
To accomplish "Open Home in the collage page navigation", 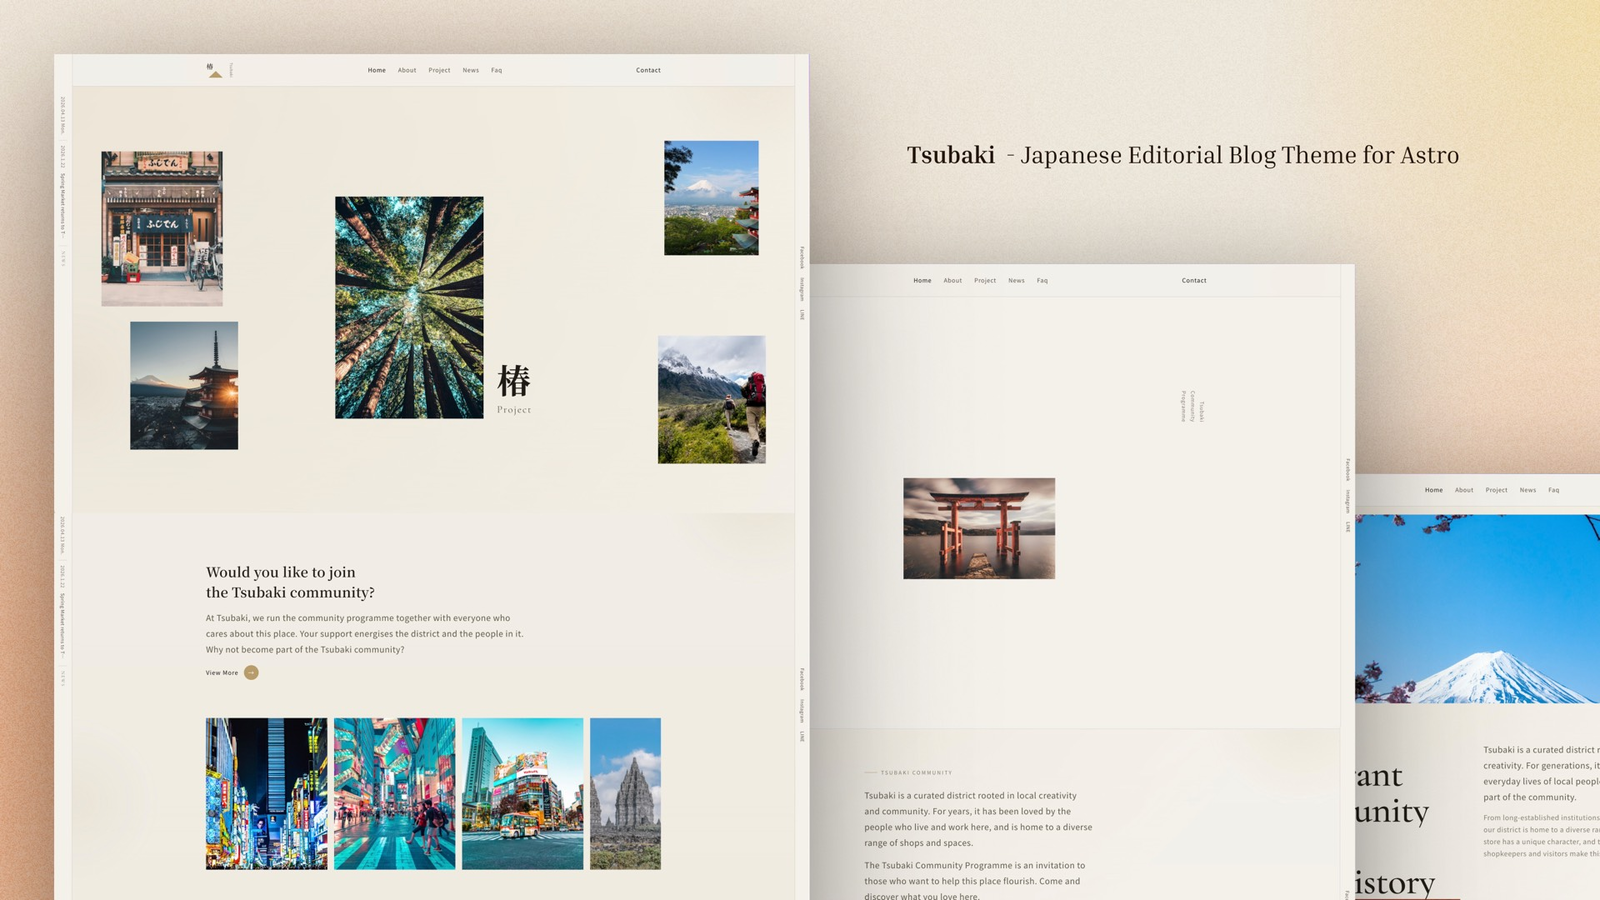I will (376, 70).
